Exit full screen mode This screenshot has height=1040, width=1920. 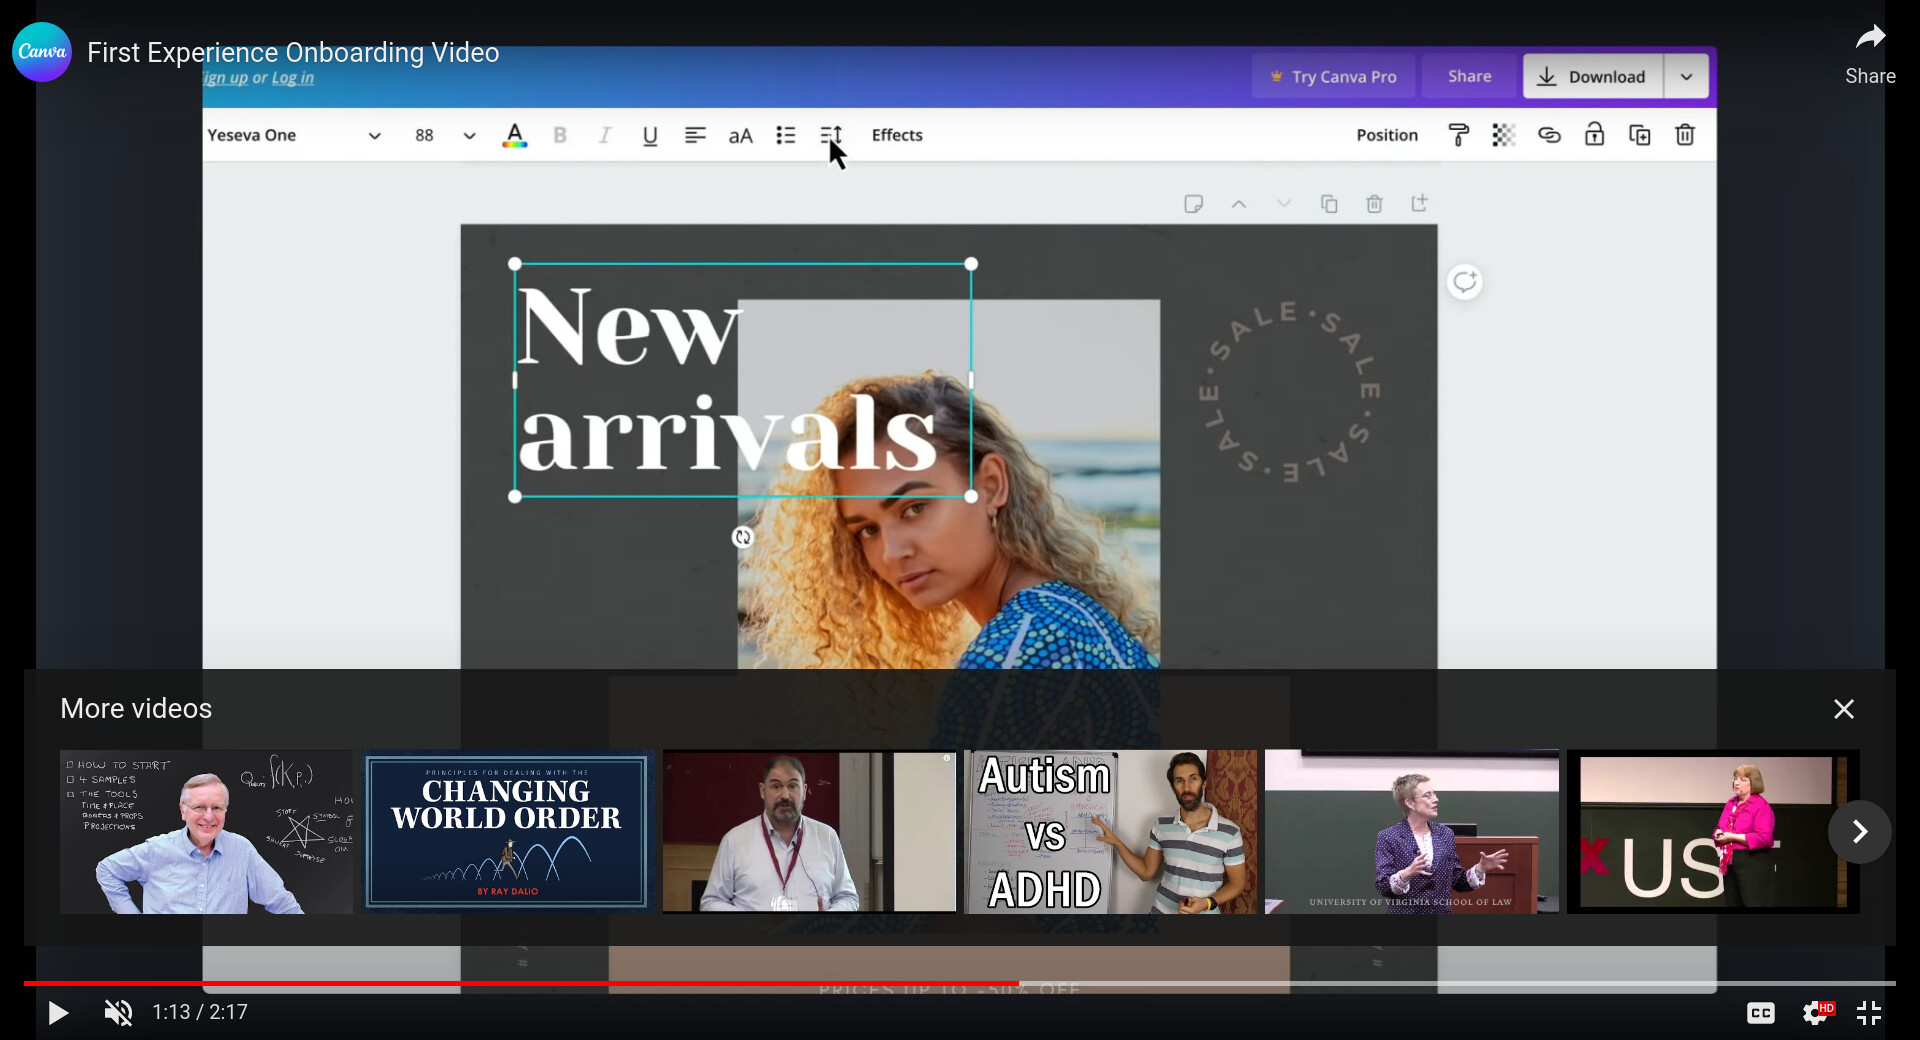click(x=1869, y=1013)
